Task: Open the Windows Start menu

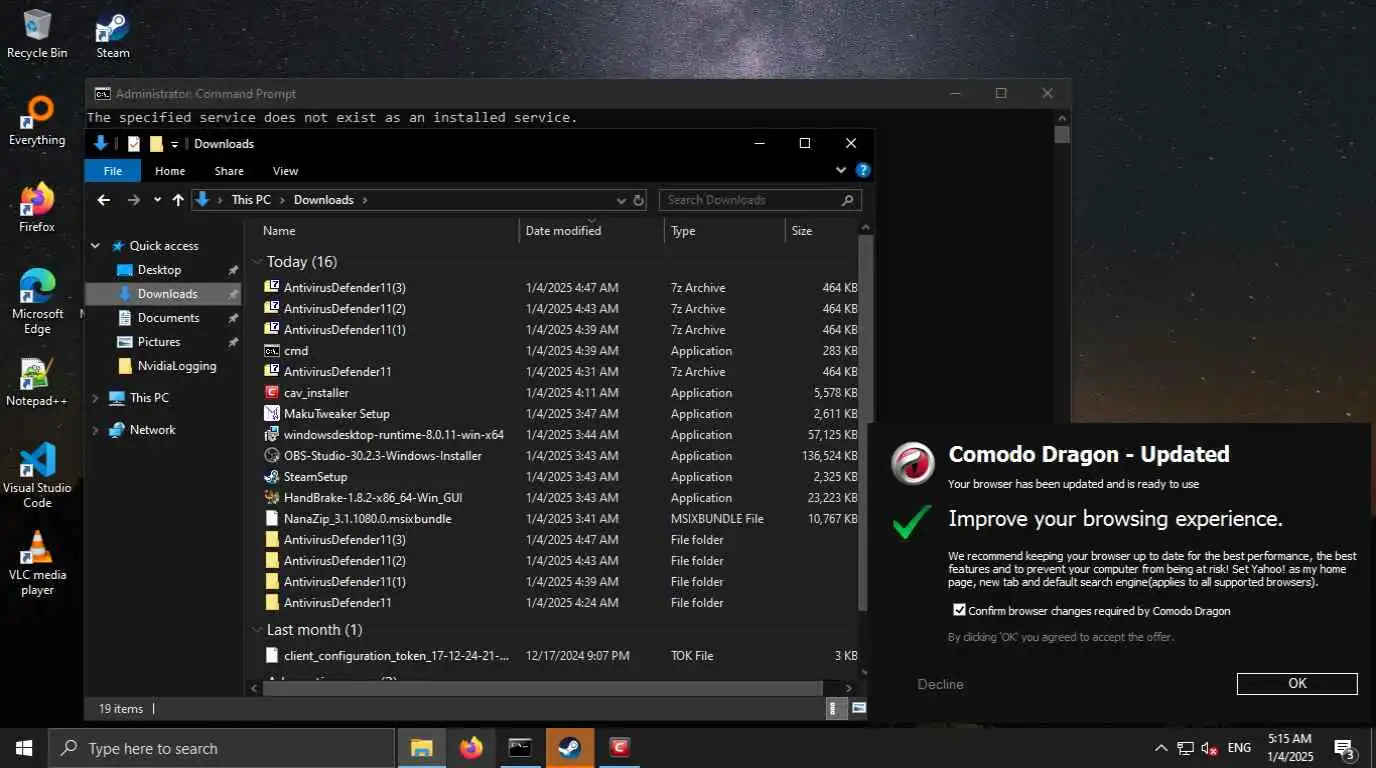Action: (24, 748)
